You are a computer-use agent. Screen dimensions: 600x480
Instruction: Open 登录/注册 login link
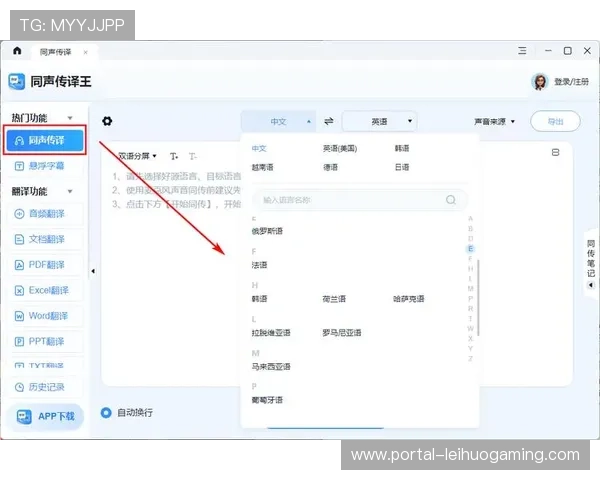click(571, 82)
